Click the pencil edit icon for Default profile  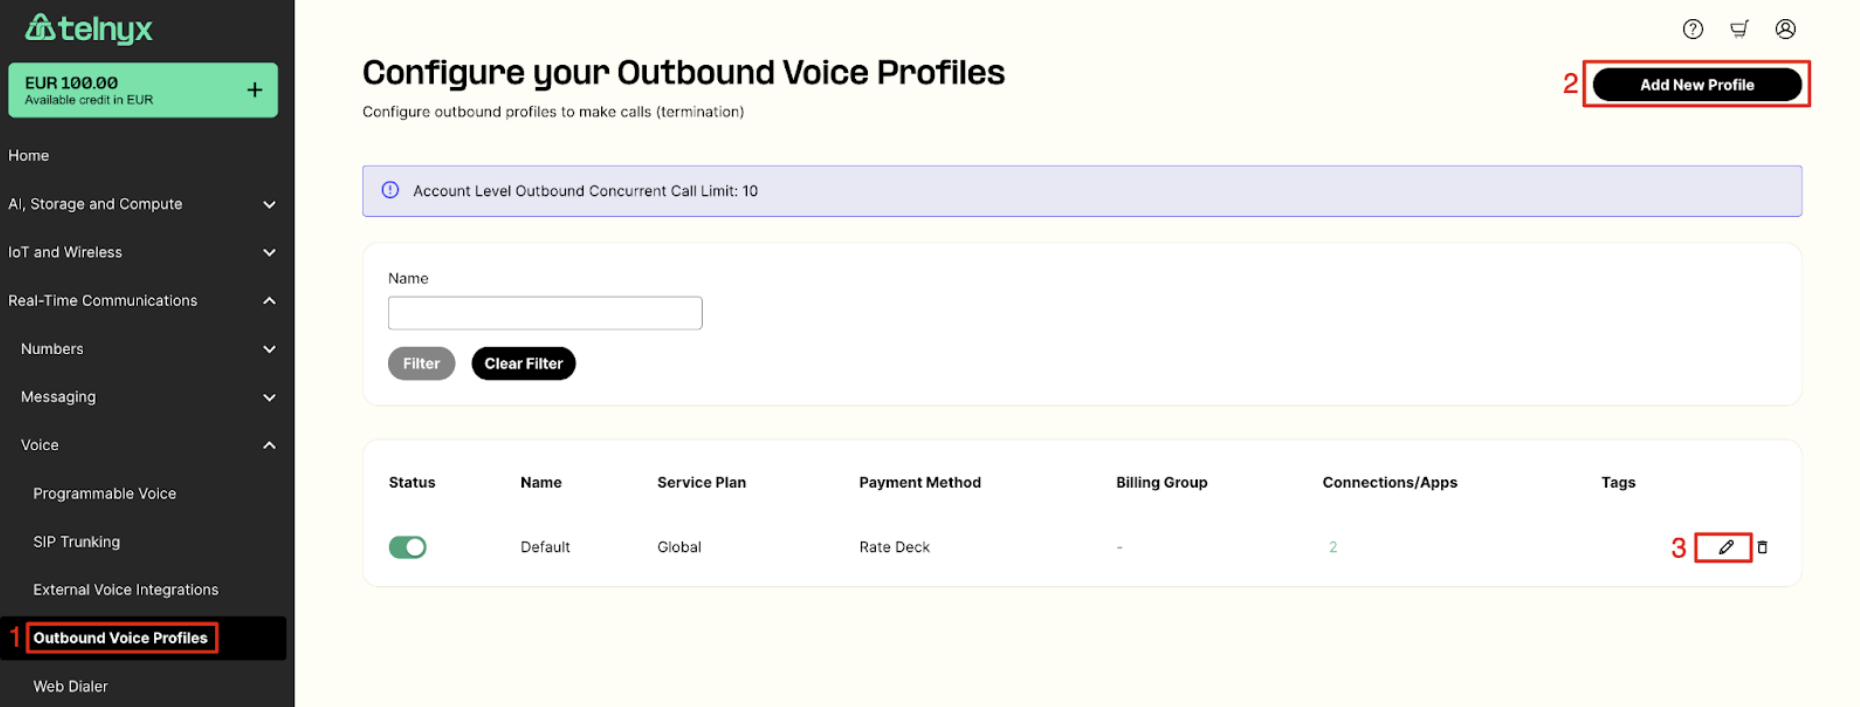coord(1725,547)
